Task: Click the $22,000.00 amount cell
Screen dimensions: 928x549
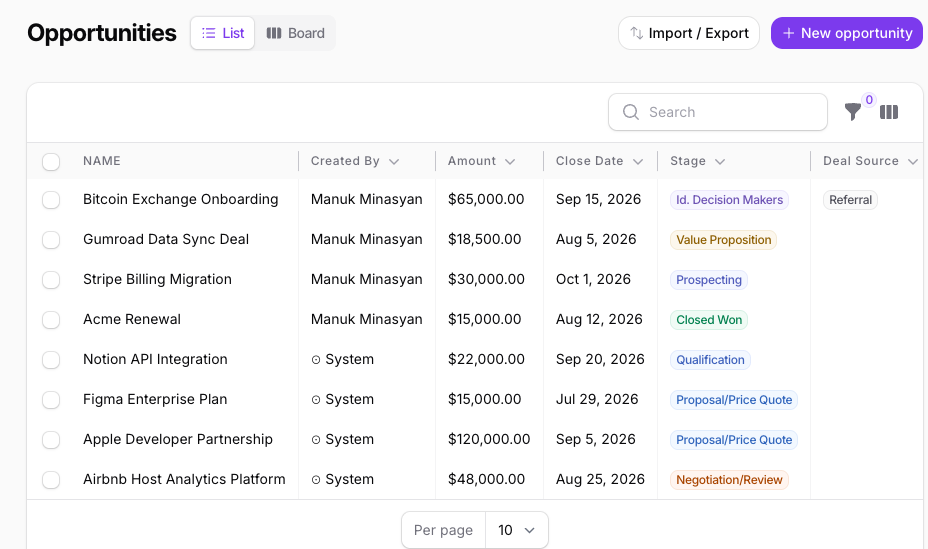Action: tap(486, 359)
